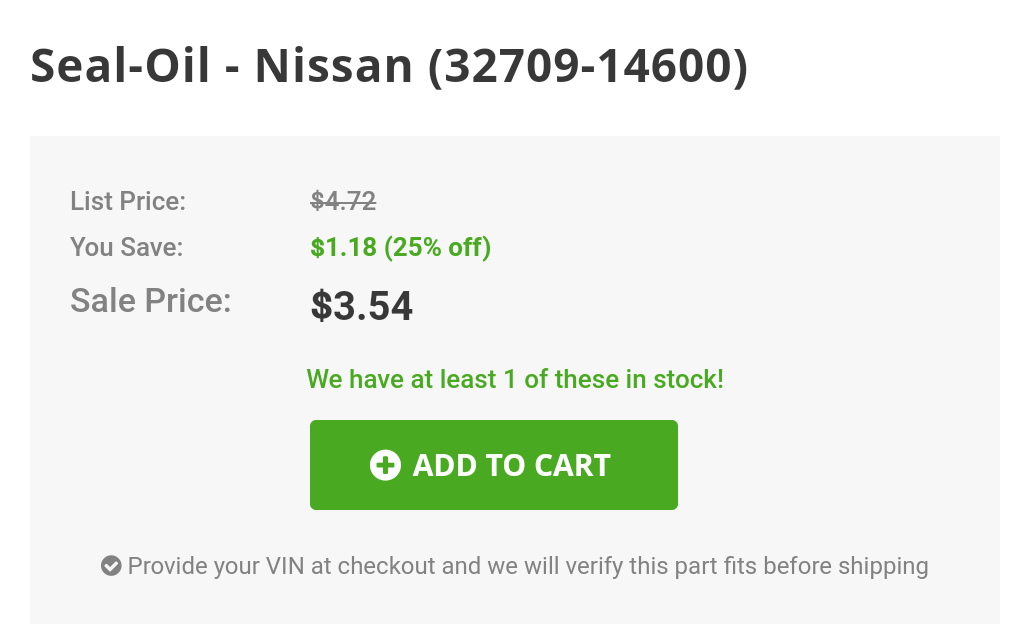Click the 'We have at least 1' stock message

tap(411, 379)
